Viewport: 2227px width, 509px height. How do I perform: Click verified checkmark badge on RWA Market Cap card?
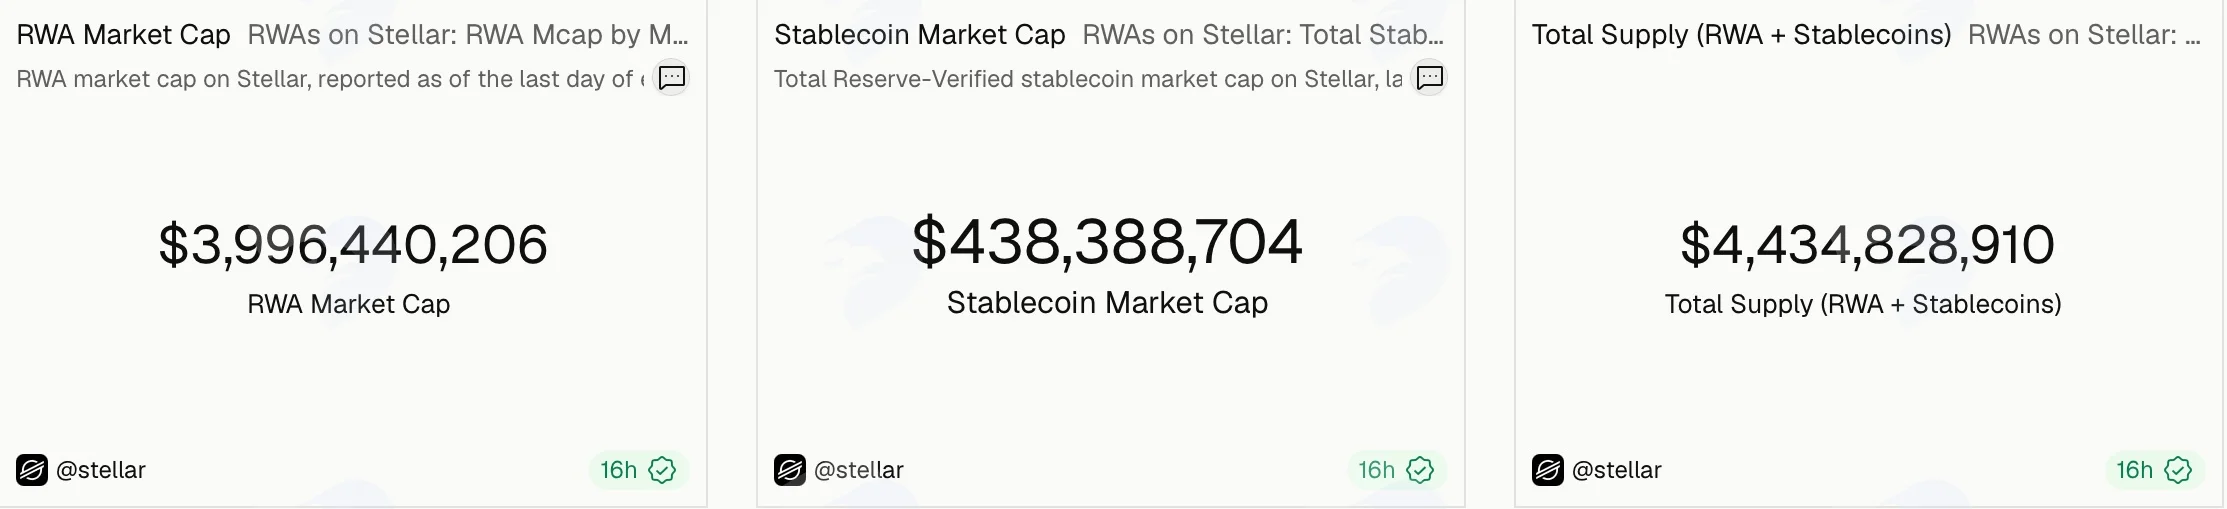662,470
